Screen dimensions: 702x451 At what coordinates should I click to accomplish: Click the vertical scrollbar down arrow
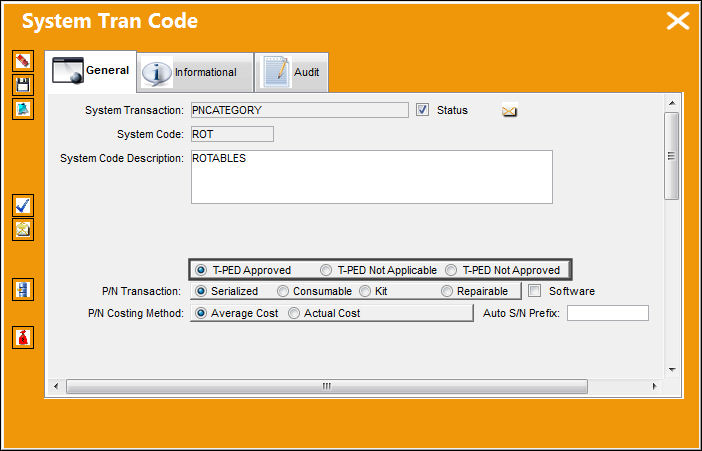672,370
